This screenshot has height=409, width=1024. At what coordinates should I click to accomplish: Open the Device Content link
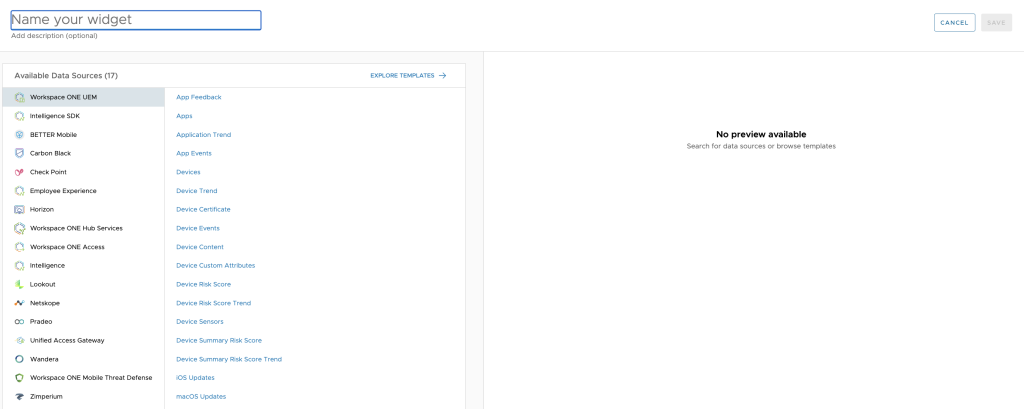tap(200, 247)
